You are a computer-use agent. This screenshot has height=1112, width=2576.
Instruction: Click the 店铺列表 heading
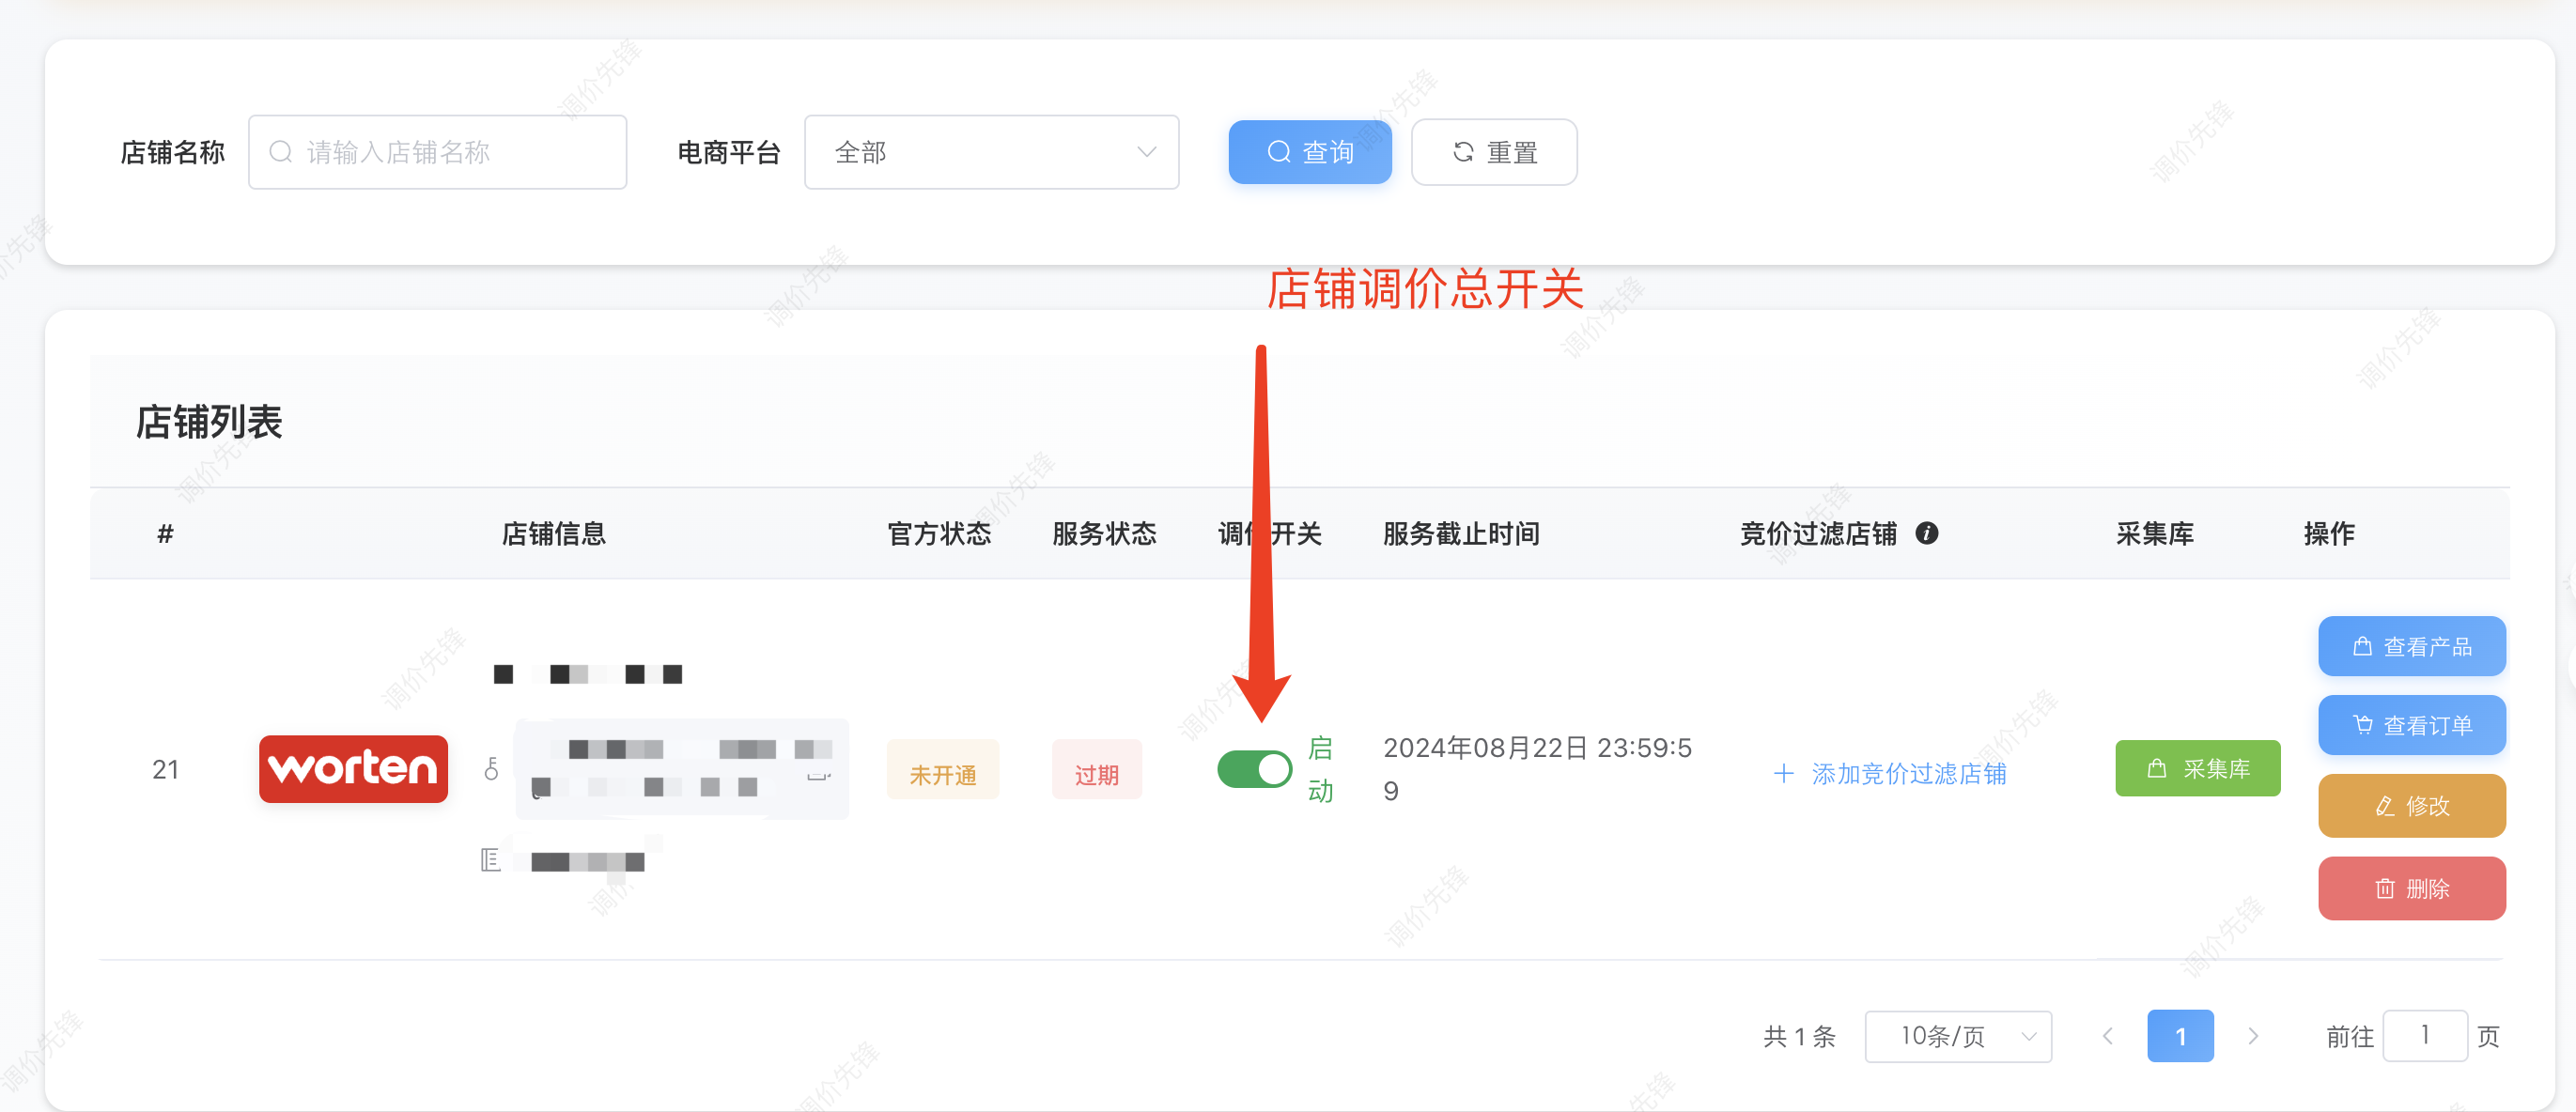pyautogui.click(x=208, y=422)
